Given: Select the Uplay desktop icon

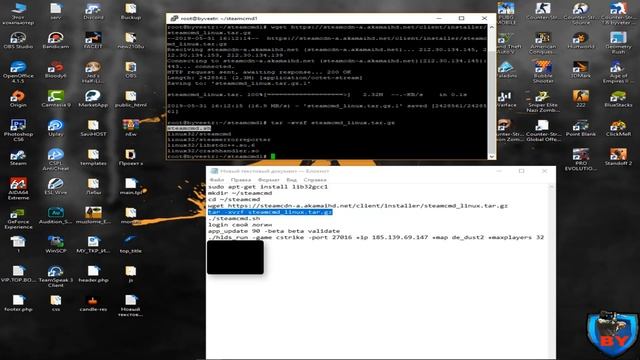Looking at the screenshot, I should [x=56, y=128].
